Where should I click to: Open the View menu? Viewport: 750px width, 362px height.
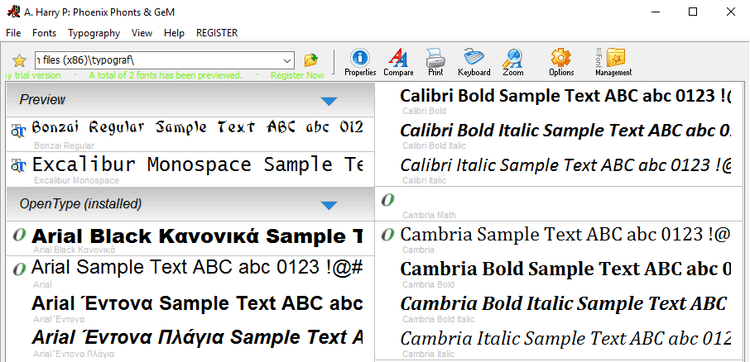[142, 33]
